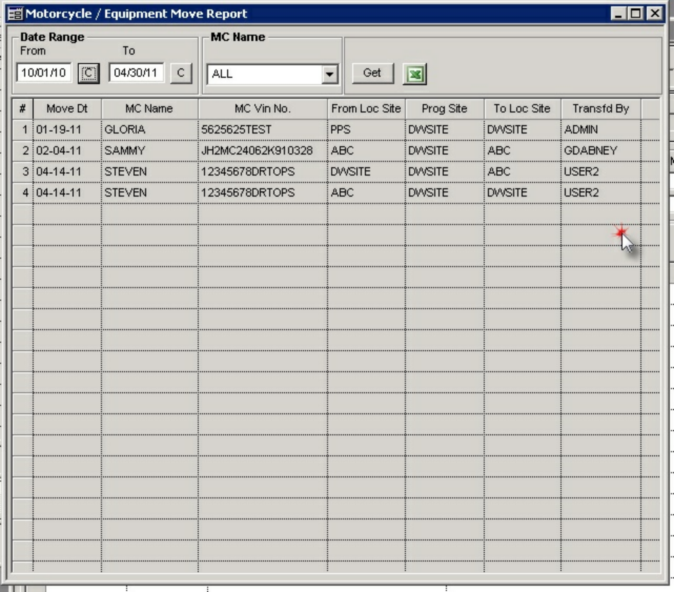This screenshot has width=674, height=592.
Task: Click the window icon in title bar
Action: 14,14
